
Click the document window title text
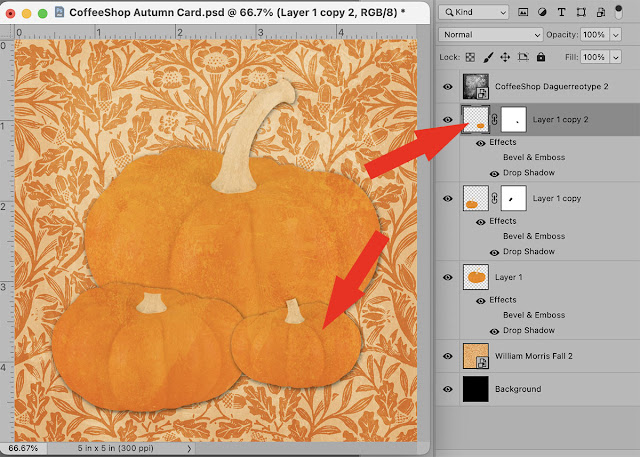tap(237, 12)
